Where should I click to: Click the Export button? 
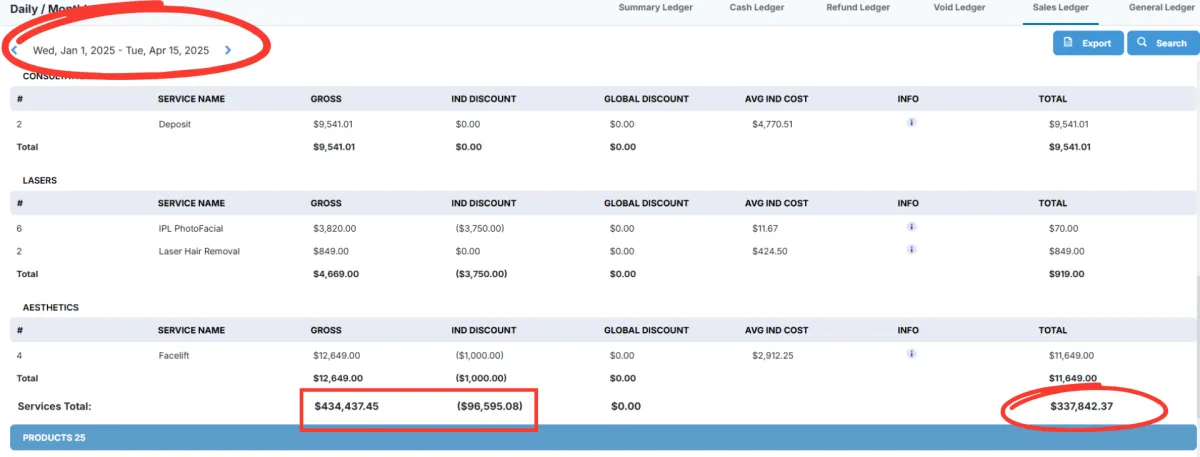click(1087, 43)
